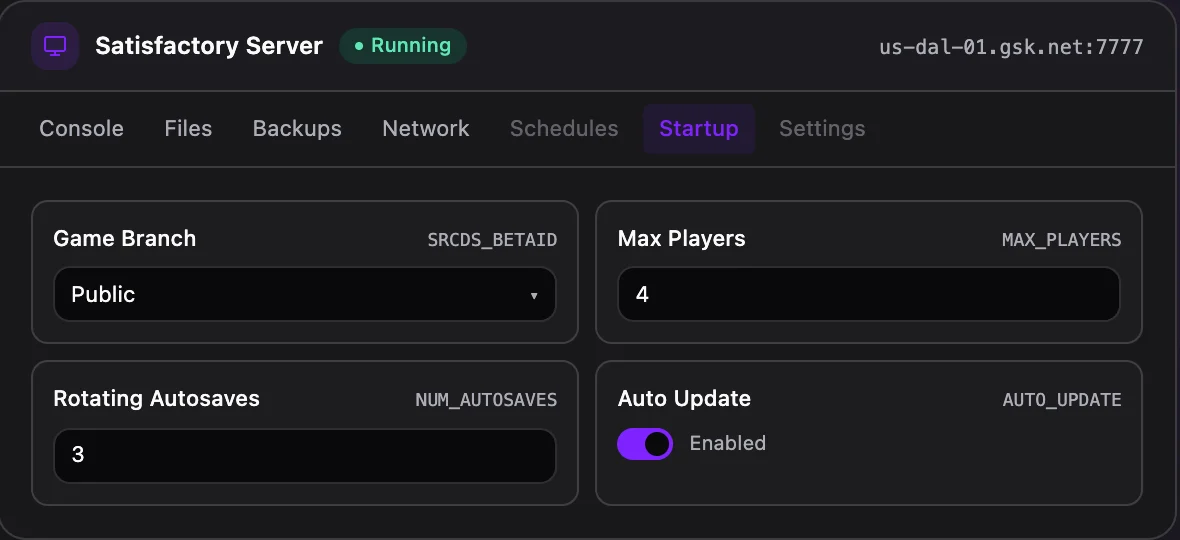Open the Console tab

tap(81, 129)
